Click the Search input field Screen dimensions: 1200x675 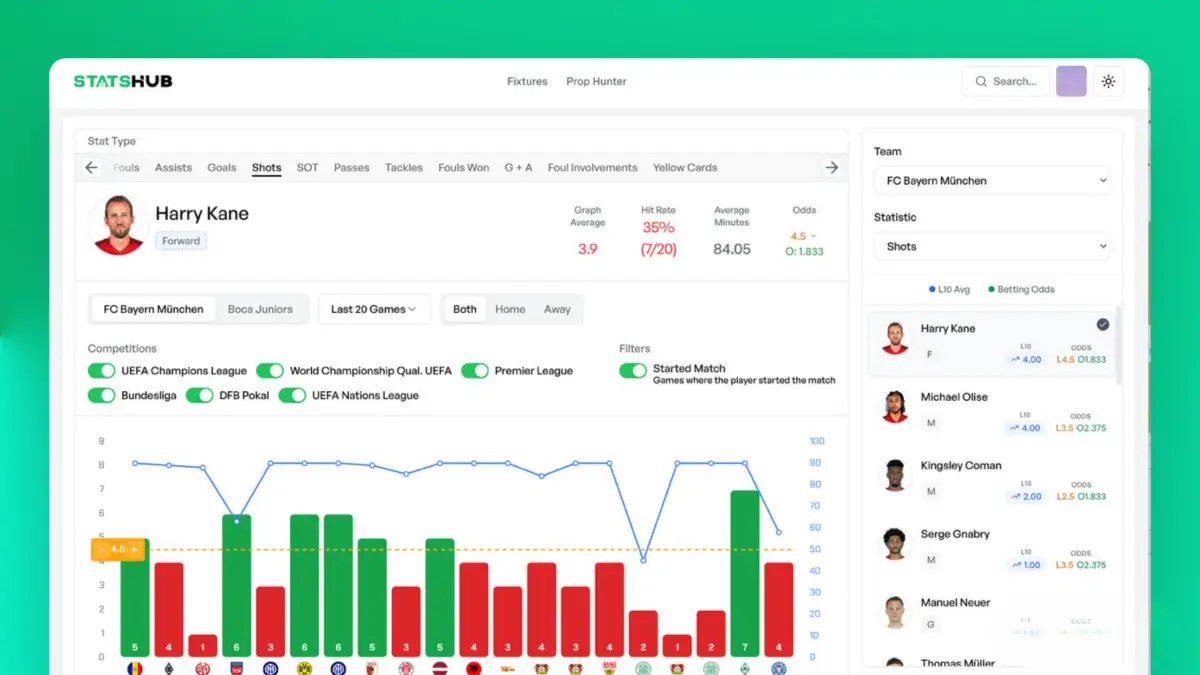click(1006, 82)
